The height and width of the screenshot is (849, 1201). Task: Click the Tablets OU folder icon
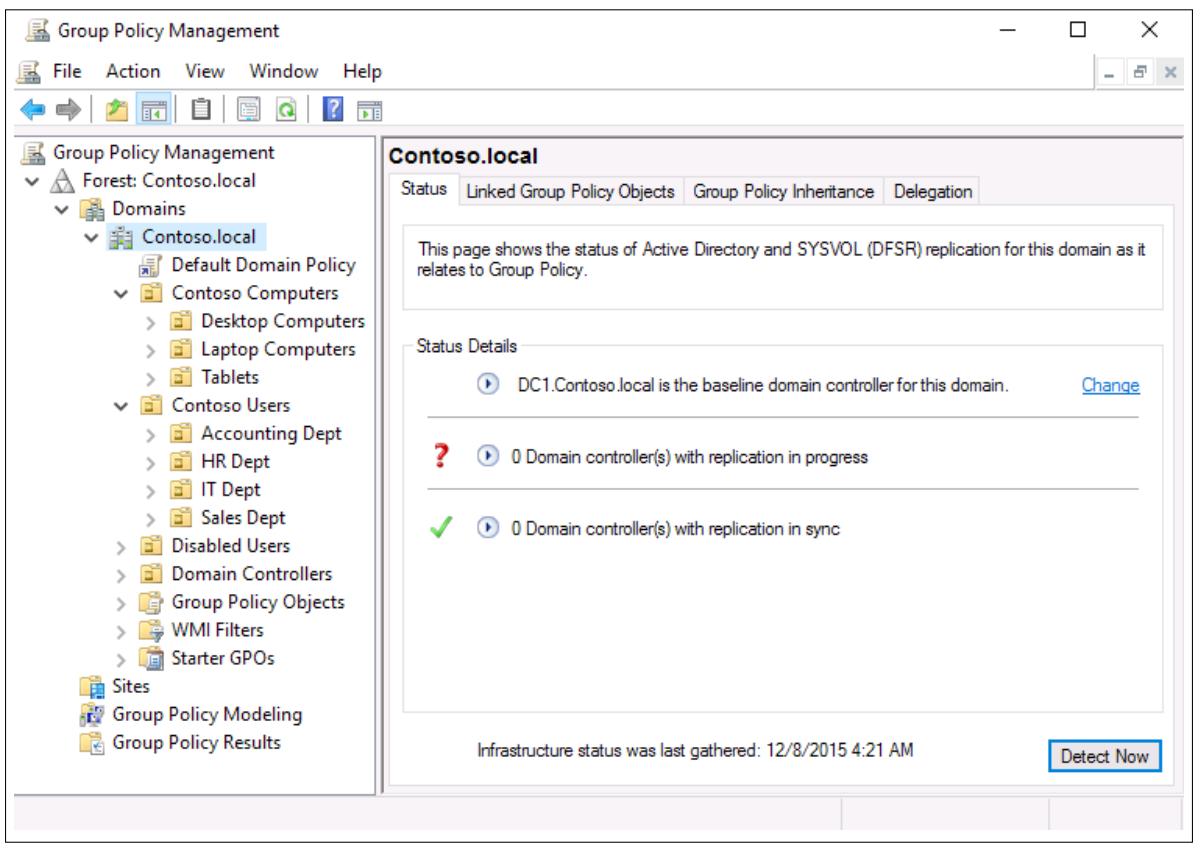pos(181,378)
